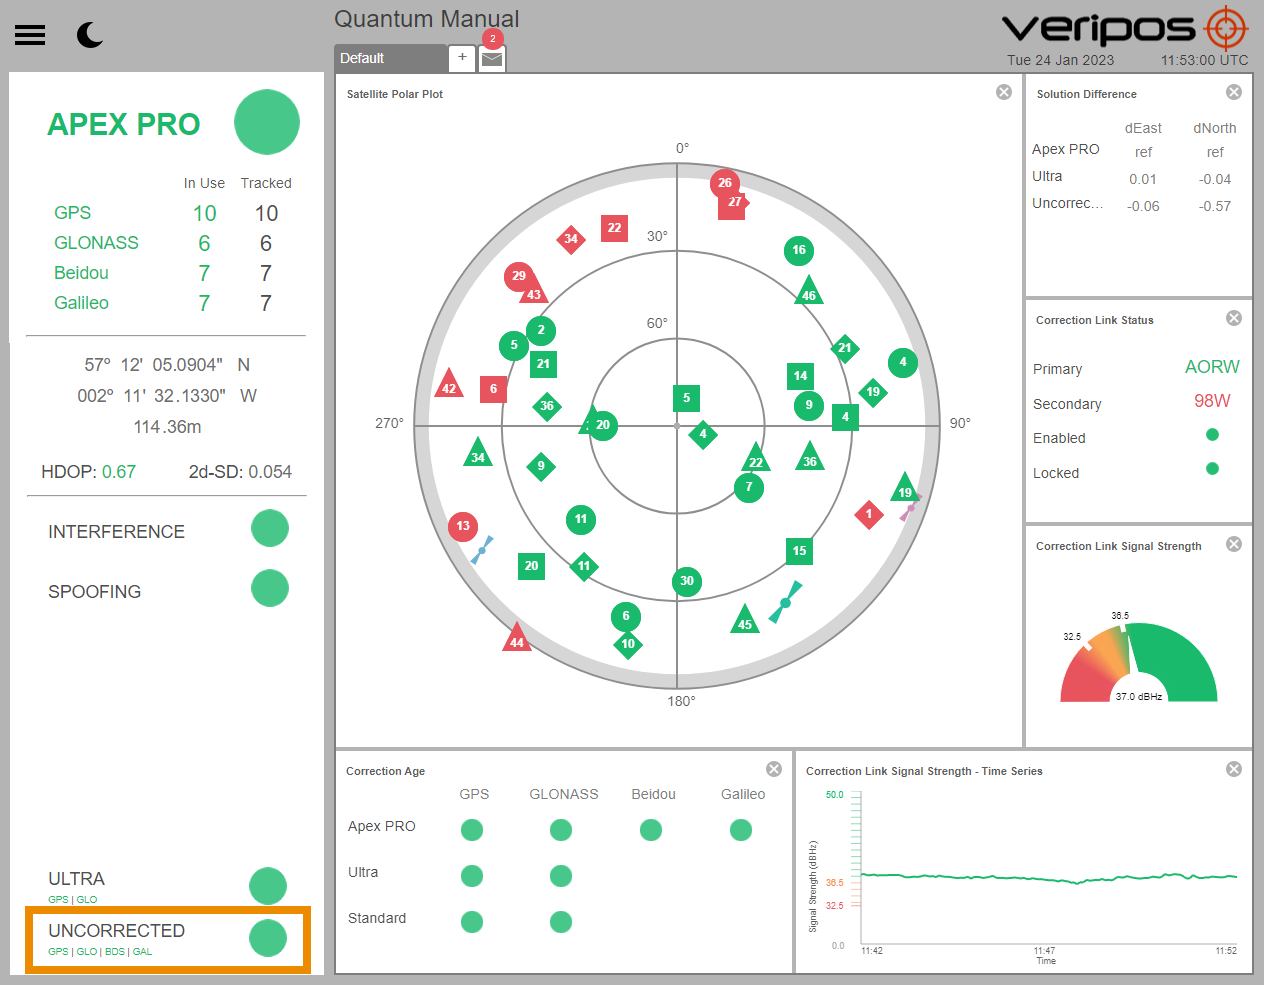This screenshot has height=985, width=1264.
Task: Click the SPOOFING status indicator
Action: tap(270, 588)
